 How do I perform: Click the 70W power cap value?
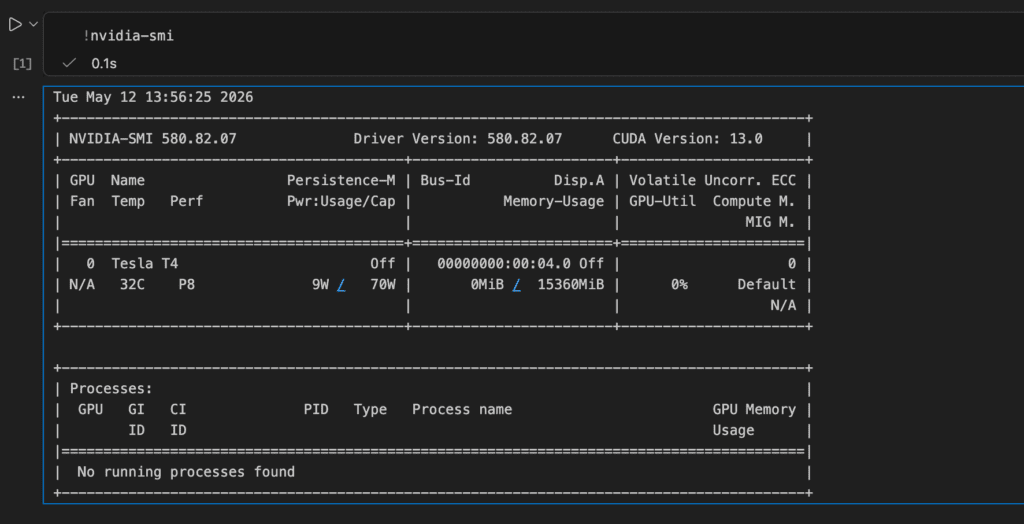(383, 285)
